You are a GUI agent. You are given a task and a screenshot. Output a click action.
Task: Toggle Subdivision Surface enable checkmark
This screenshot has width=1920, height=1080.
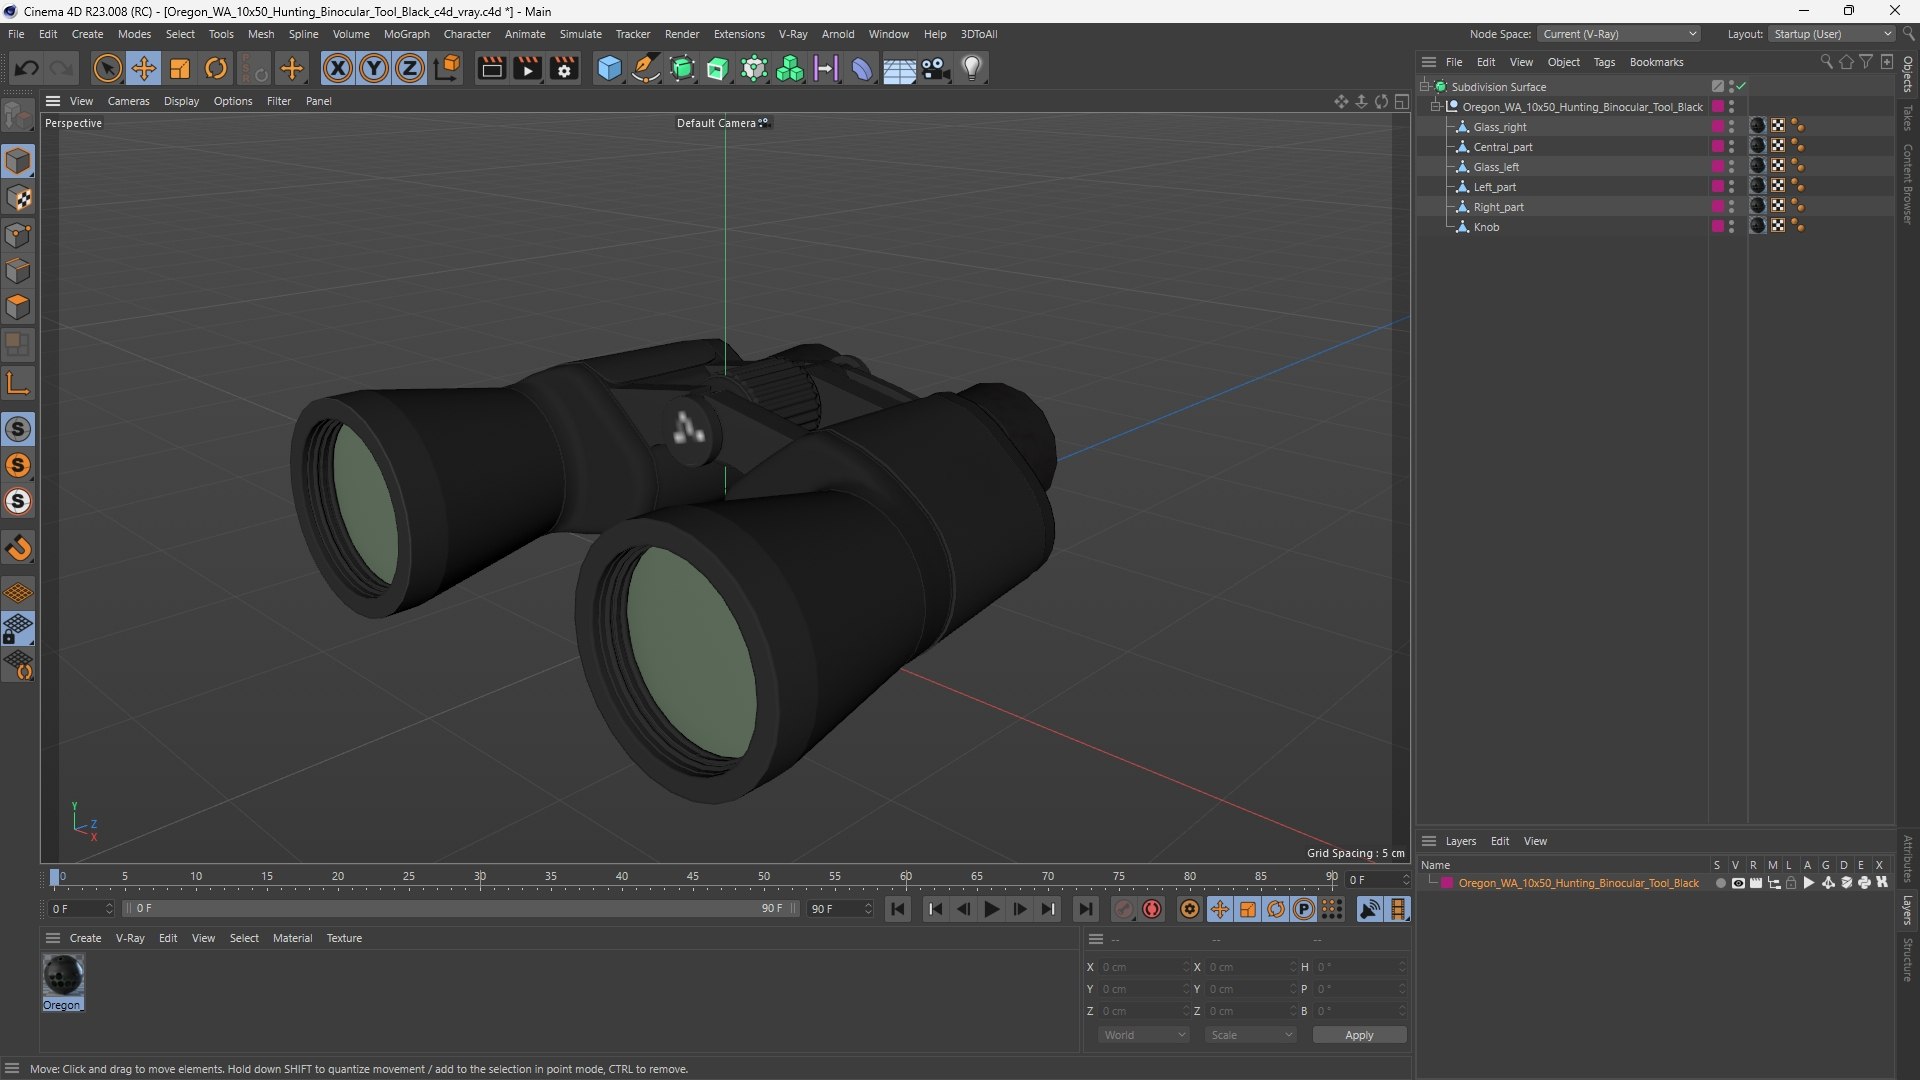pyautogui.click(x=1741, y=86)
